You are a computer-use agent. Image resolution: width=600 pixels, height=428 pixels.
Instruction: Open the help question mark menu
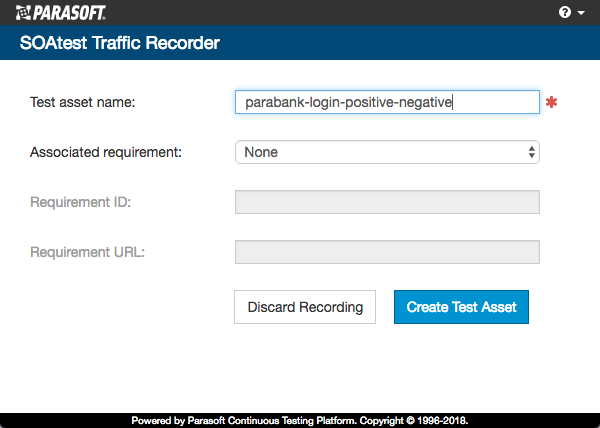[x=571, y=12]
